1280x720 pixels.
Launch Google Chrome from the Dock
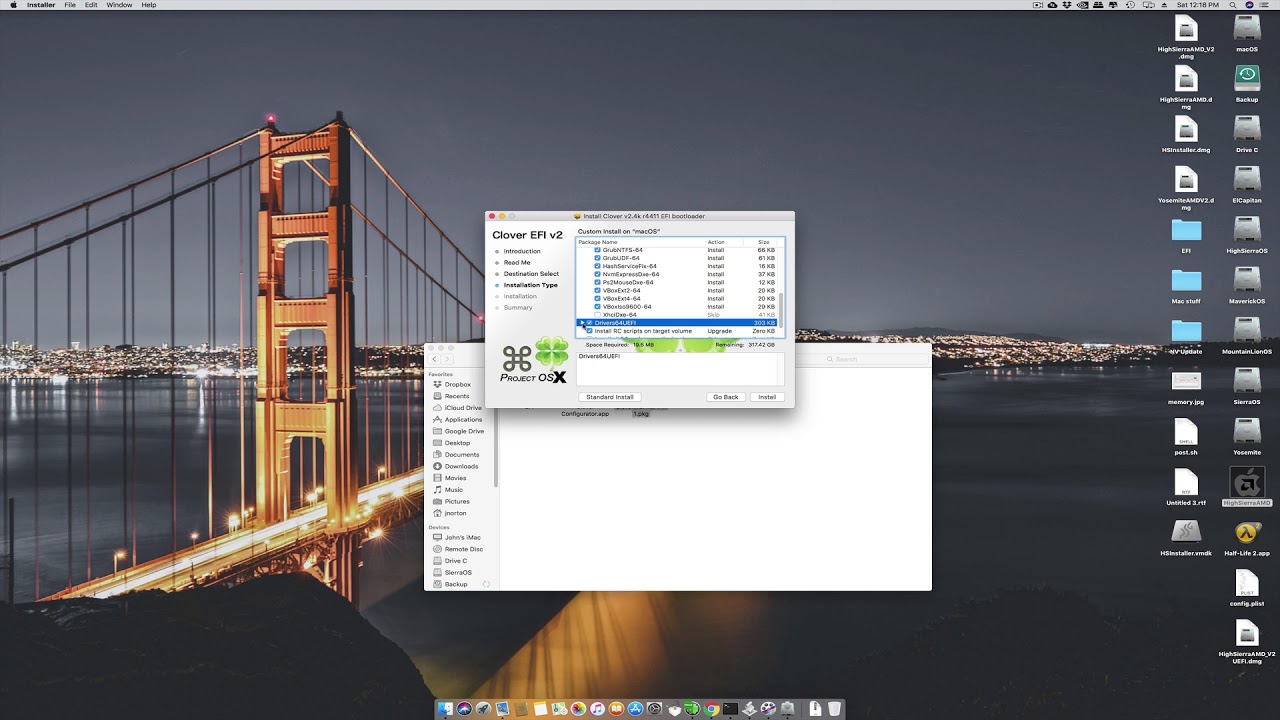(x=711, y=709)
